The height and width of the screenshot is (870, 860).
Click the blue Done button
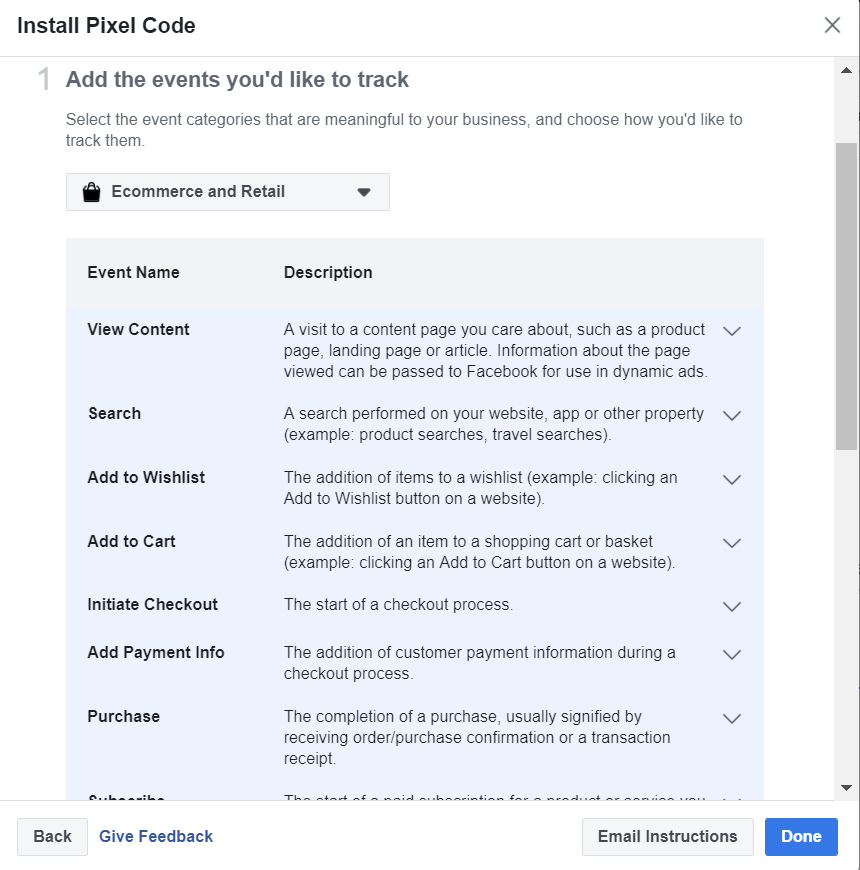(x=801, y=837)
